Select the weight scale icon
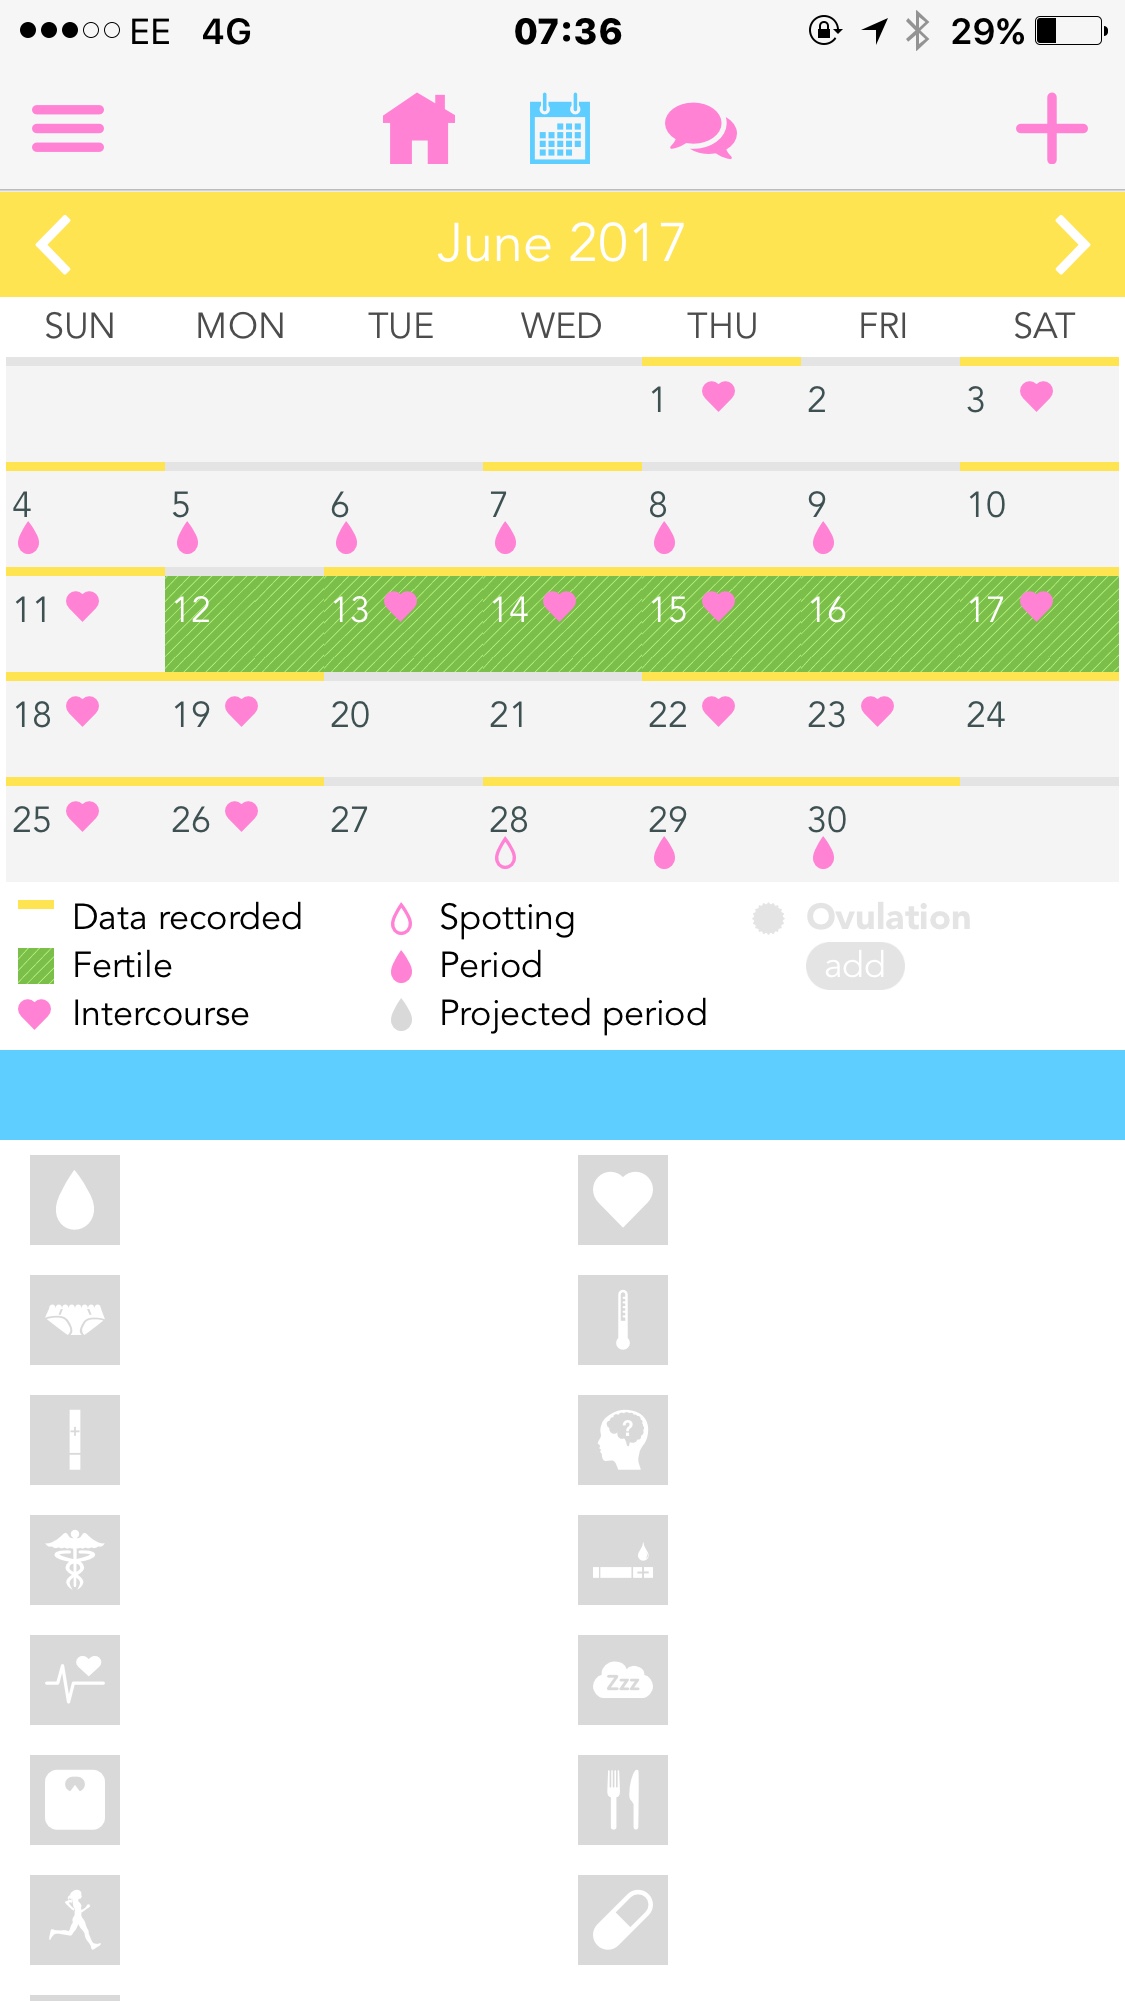 pyautogui.click(x=75, y=1800)
